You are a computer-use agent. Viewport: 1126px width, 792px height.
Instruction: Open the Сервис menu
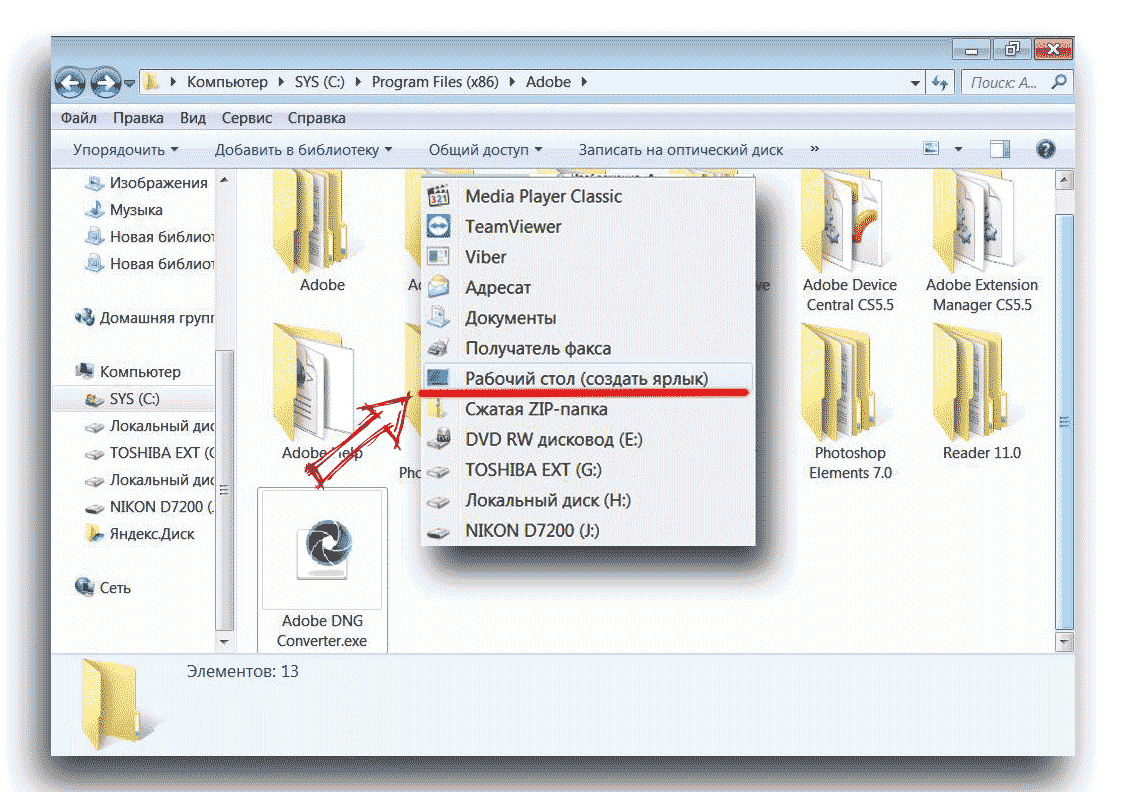pyautogui.click(x=247, y=118)
